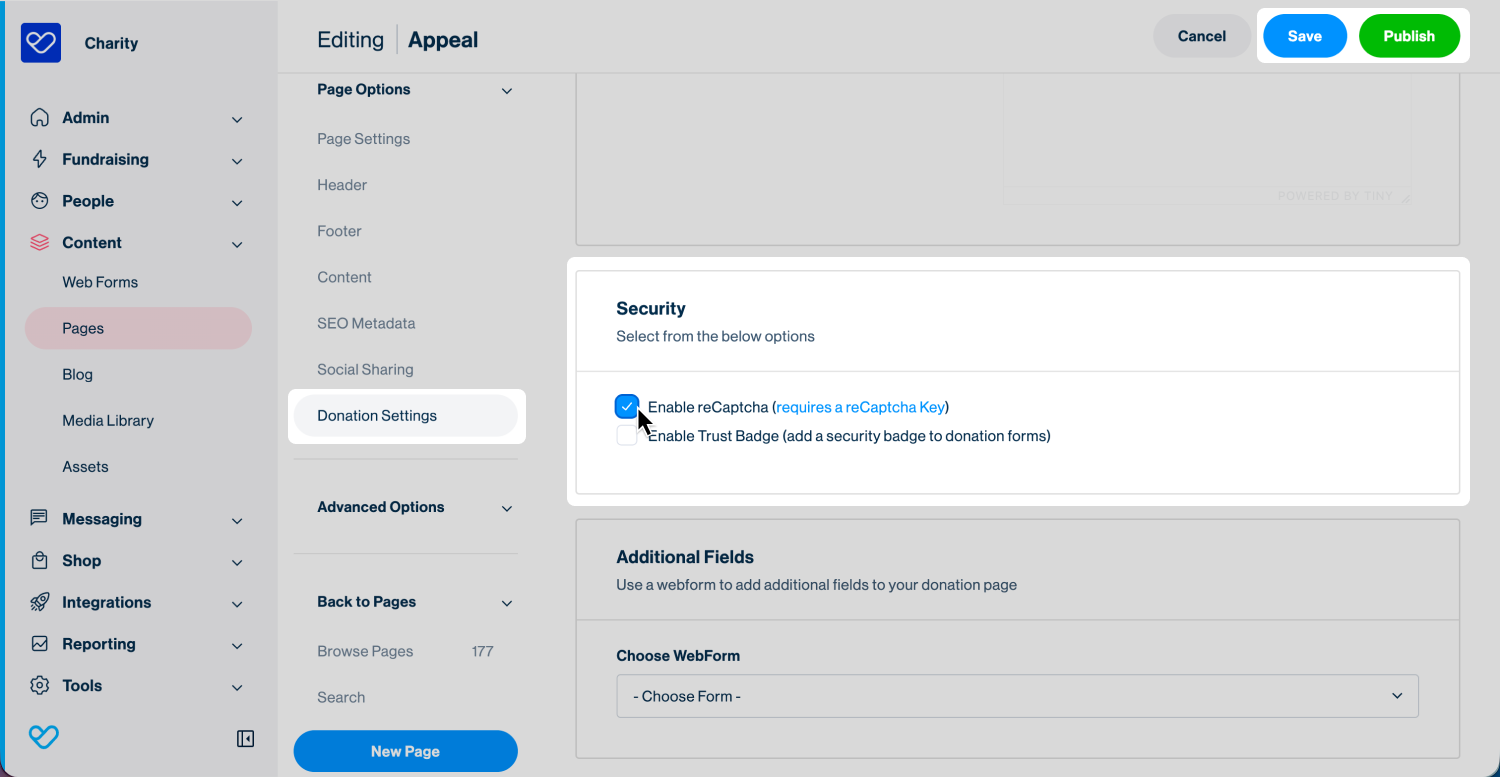Uncheck Enable reCaptcha
Viewport: 1500px width, 777px height.
[x=627, y=406]
